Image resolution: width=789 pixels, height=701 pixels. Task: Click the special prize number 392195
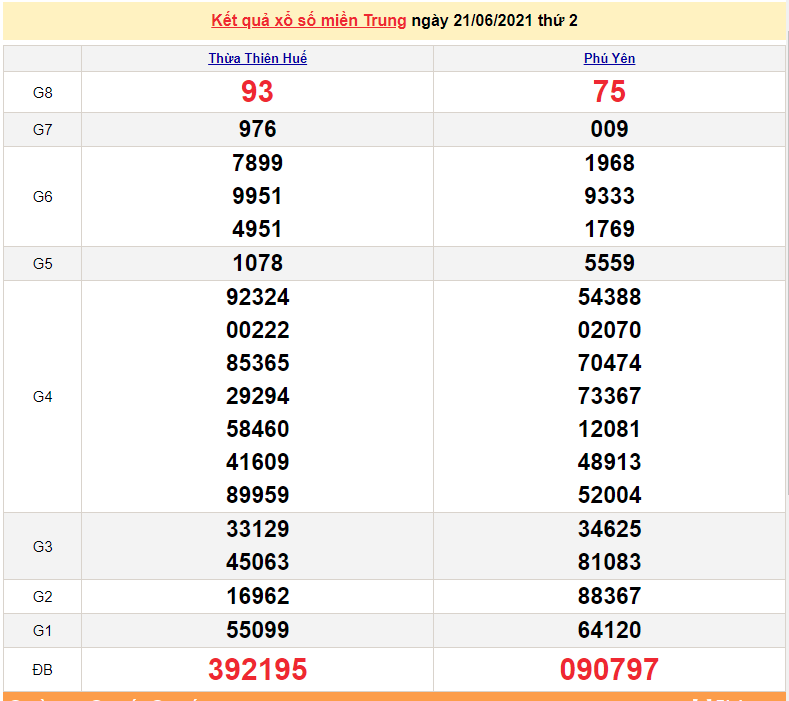point(257,669)
